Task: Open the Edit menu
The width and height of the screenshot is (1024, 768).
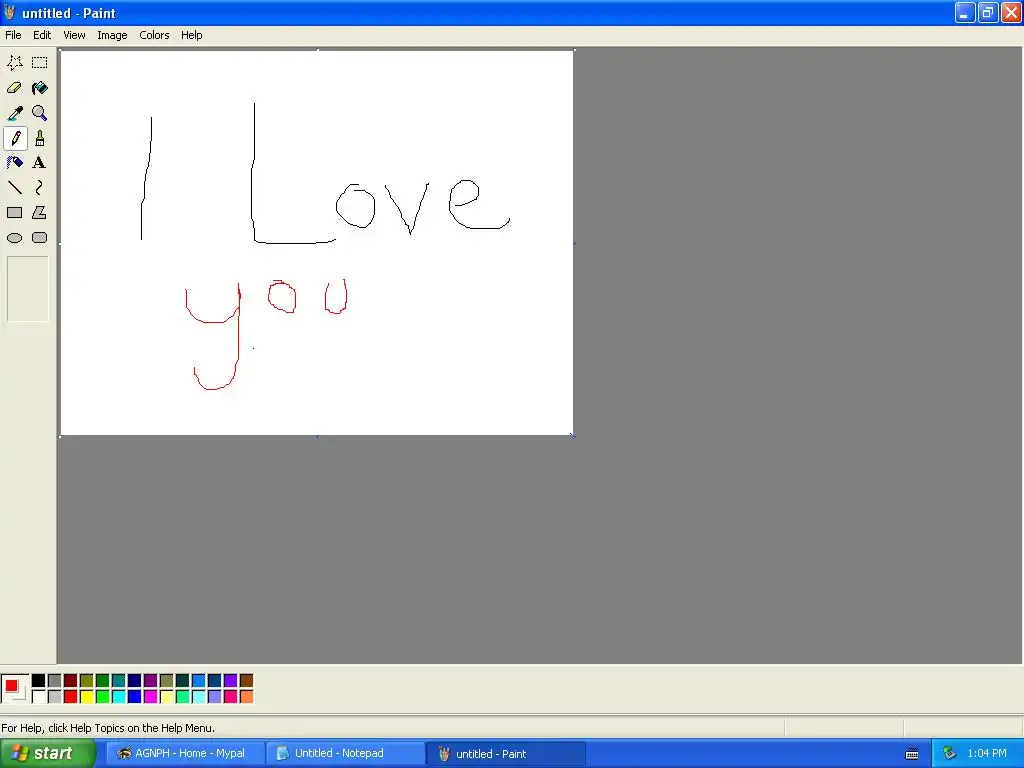Action: click(42, 35)
